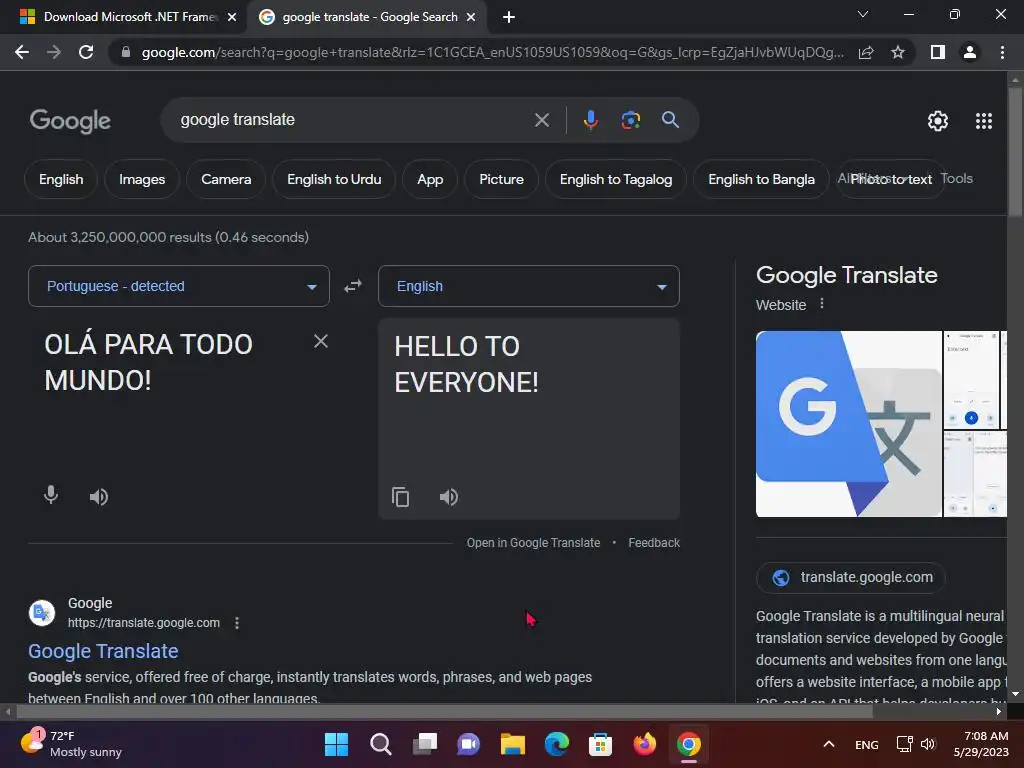Open the translate.google.com panel button
1024x768 pixels.
coord(850,577)
